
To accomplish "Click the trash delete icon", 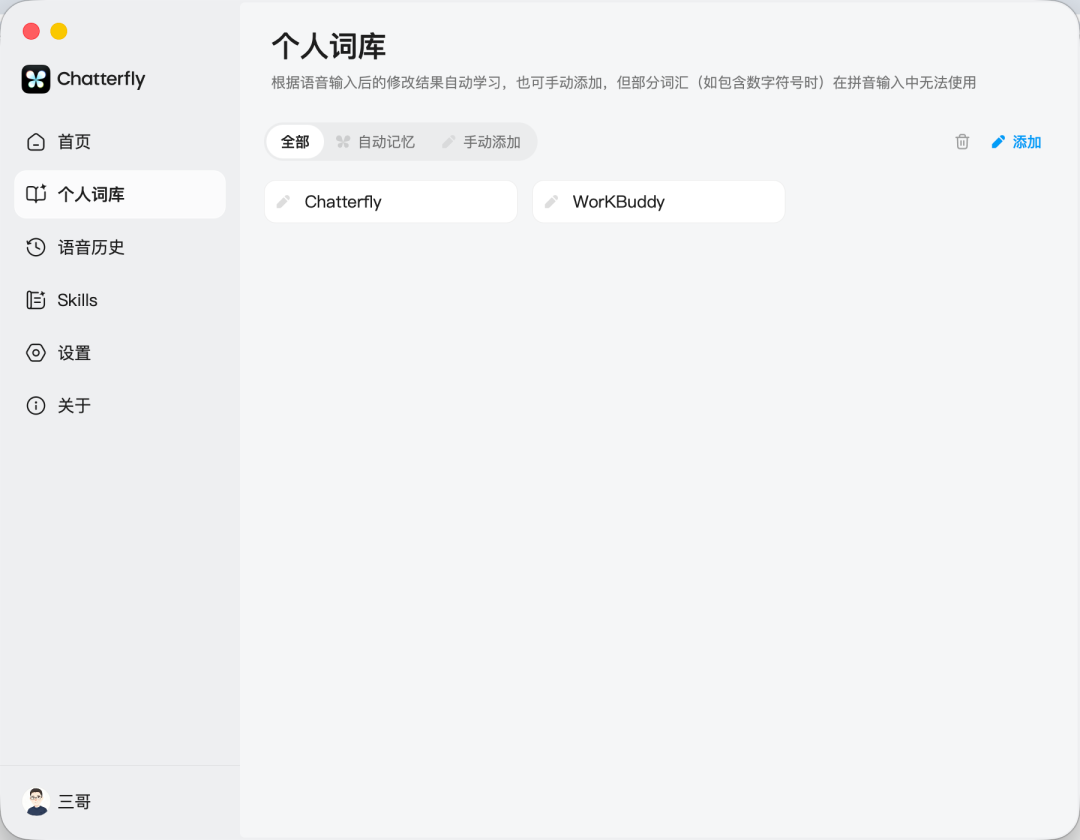I will (x=962, y=142).
